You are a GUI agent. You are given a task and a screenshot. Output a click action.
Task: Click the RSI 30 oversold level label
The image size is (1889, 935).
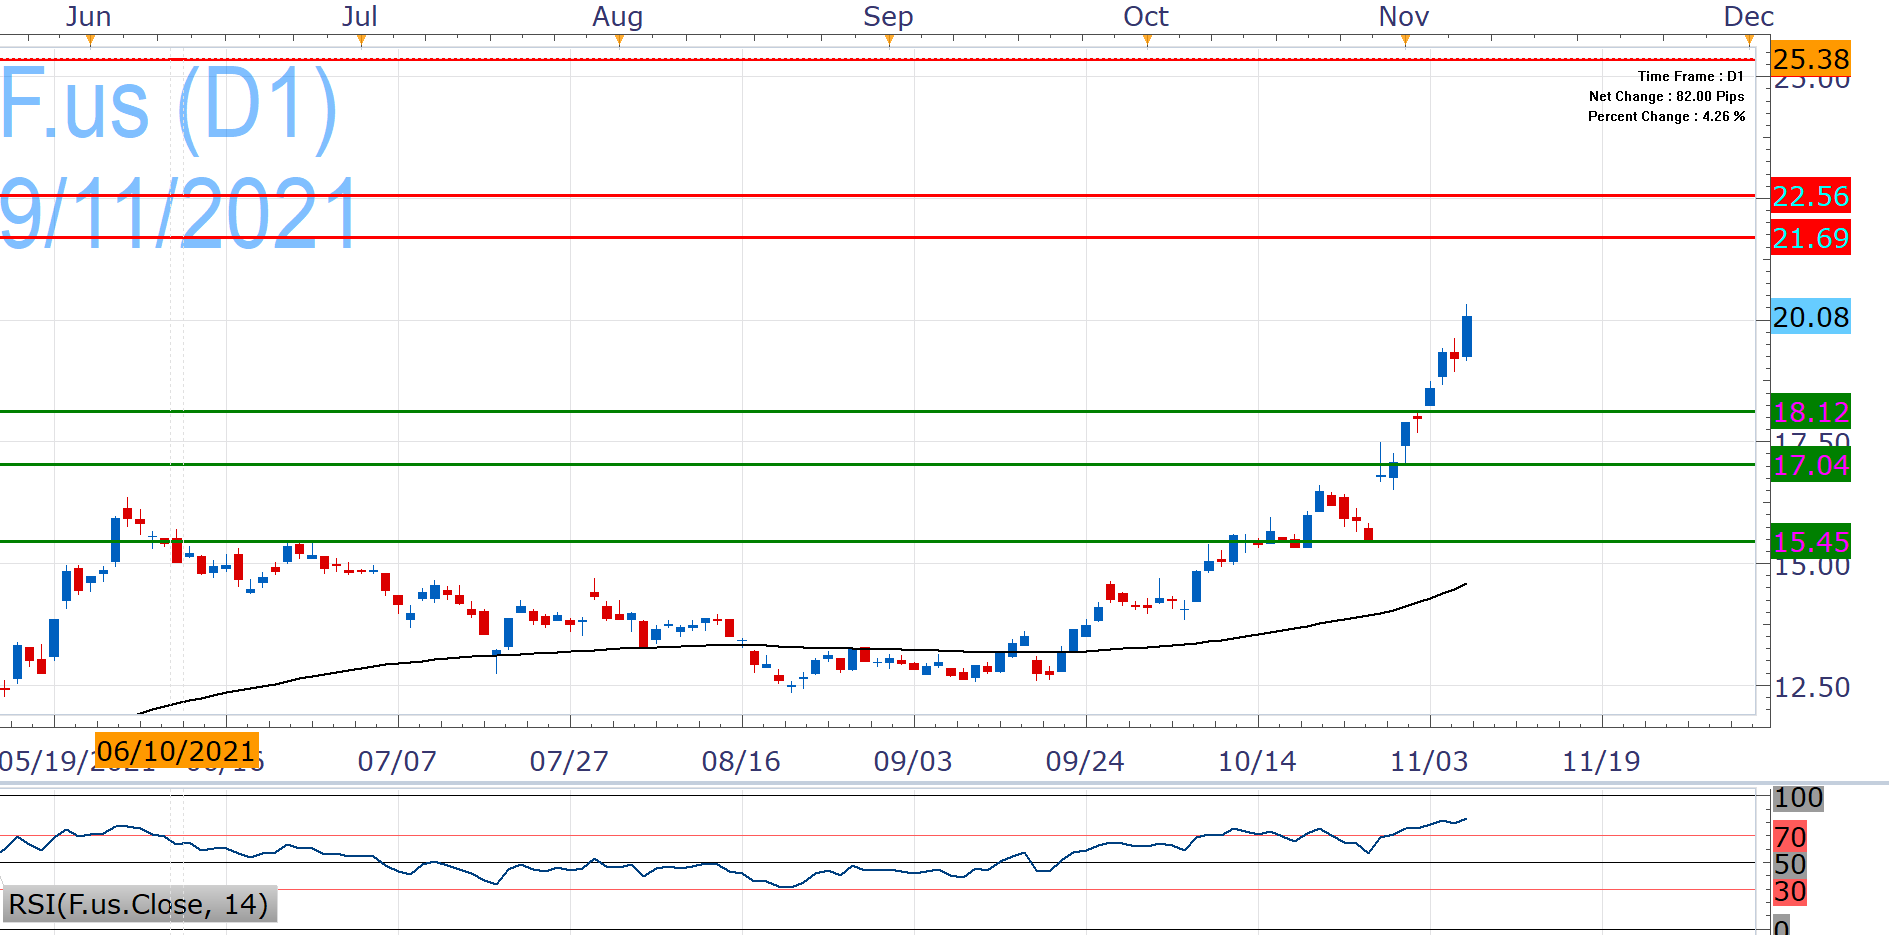tap(1789, 891)
